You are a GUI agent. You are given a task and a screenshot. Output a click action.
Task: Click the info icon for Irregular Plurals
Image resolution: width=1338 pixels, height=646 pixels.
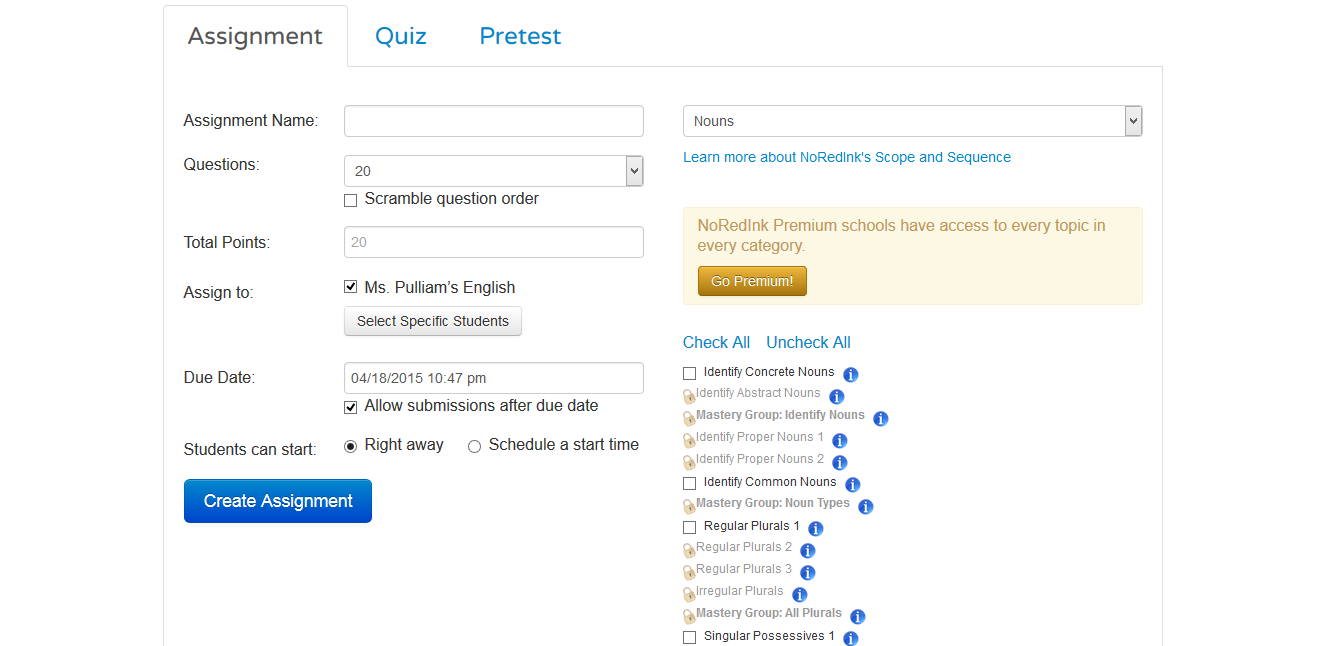coord(799,594)
